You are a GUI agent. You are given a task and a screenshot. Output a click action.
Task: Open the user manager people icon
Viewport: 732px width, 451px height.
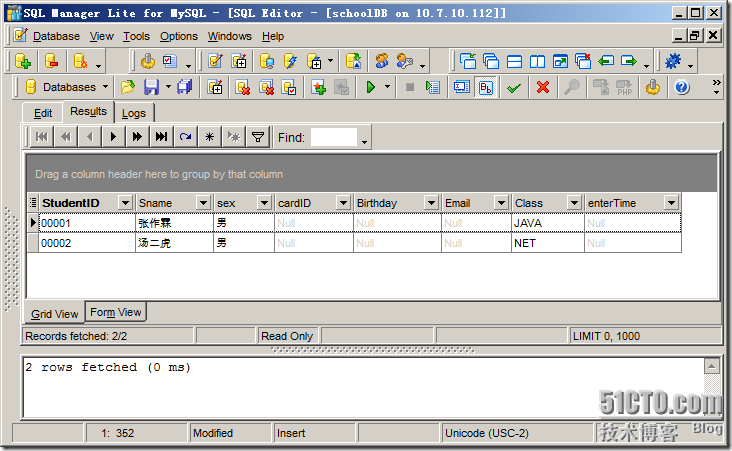382,61
